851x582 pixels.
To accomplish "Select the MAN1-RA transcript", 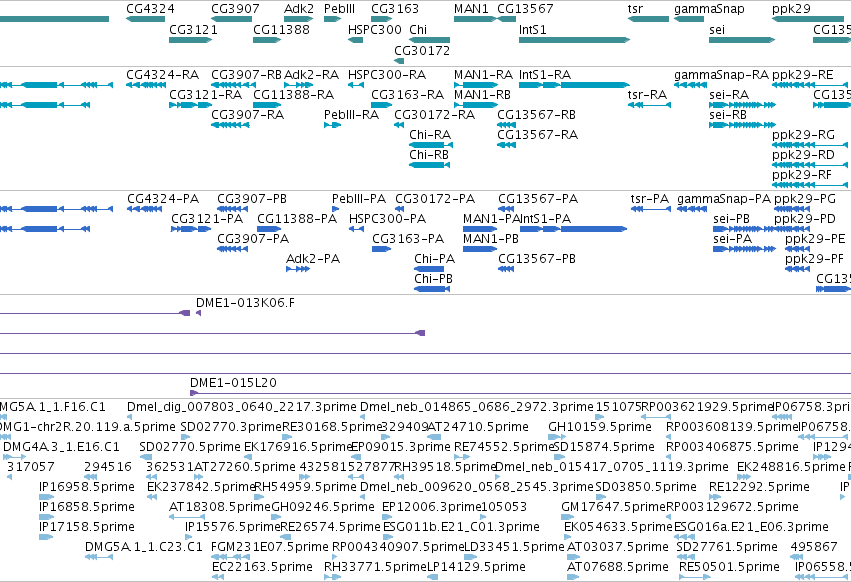I will click(475, 85).
